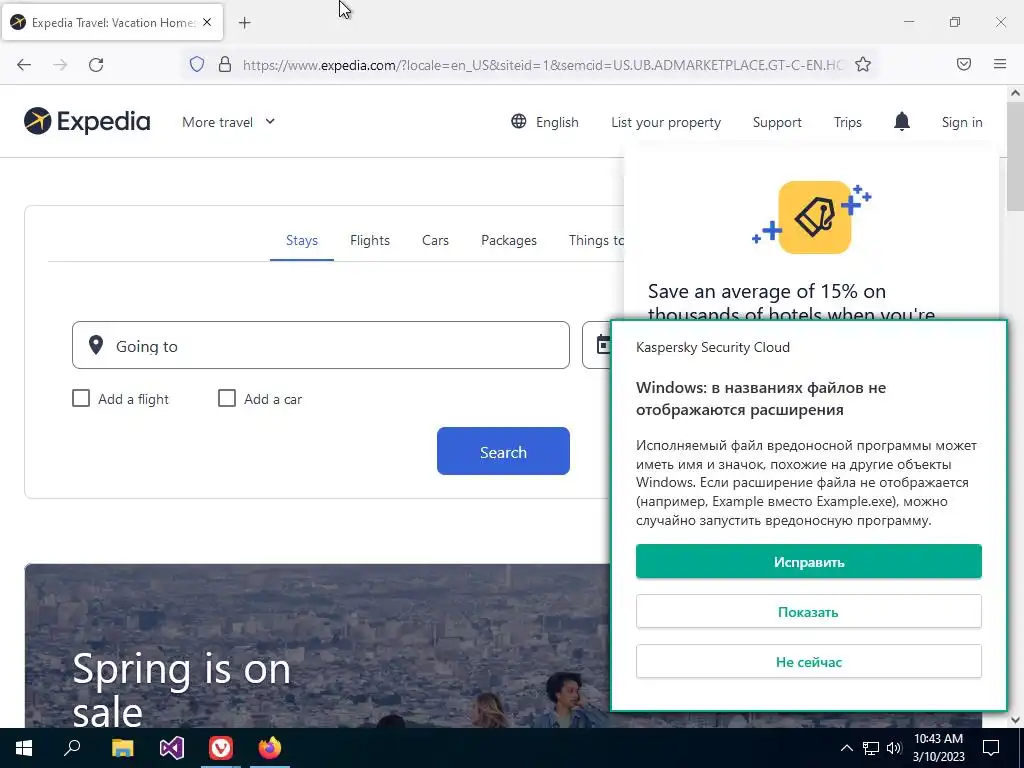Open the Things to do tab
This screenshot has height=768, width=1024.
point(596,240)
